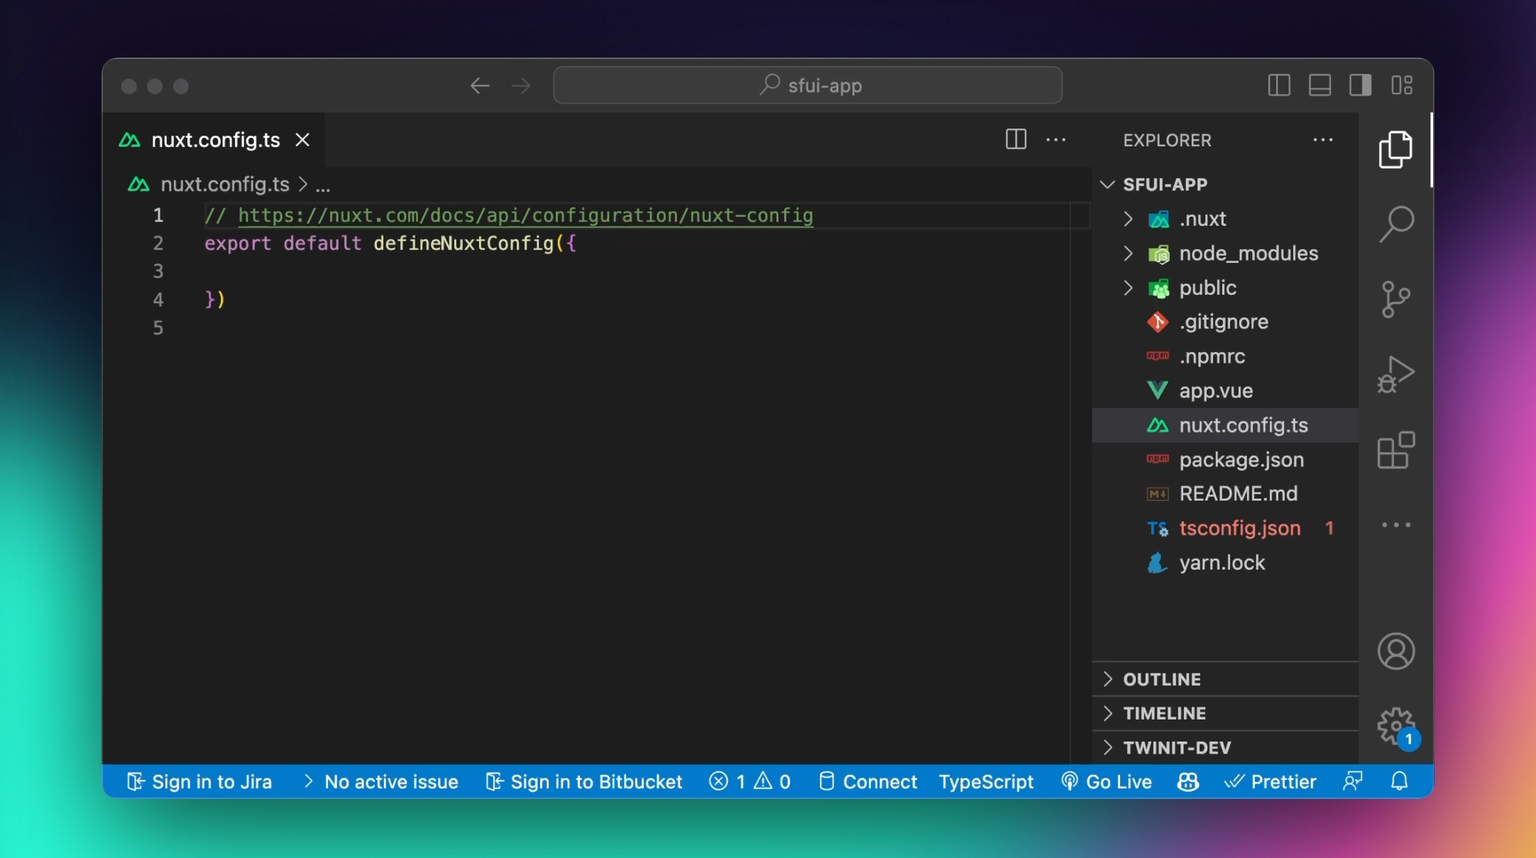Start the Go Live server
Screen dimensions: 1536x858
pyautogui.click(x=1106, y=782)
